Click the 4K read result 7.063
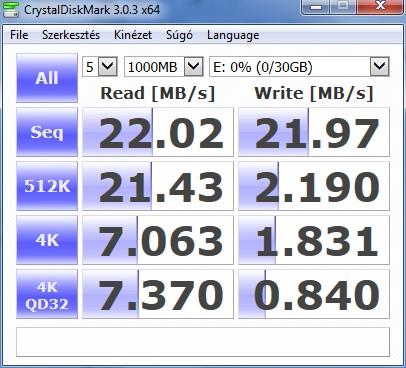The image size is (406, 368). click(158, 240)
